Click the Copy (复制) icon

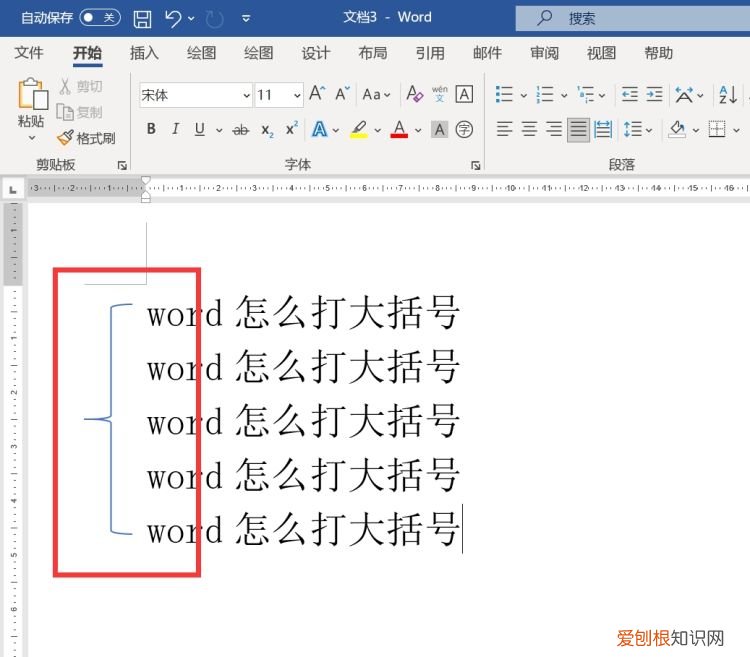coord(65,112)
